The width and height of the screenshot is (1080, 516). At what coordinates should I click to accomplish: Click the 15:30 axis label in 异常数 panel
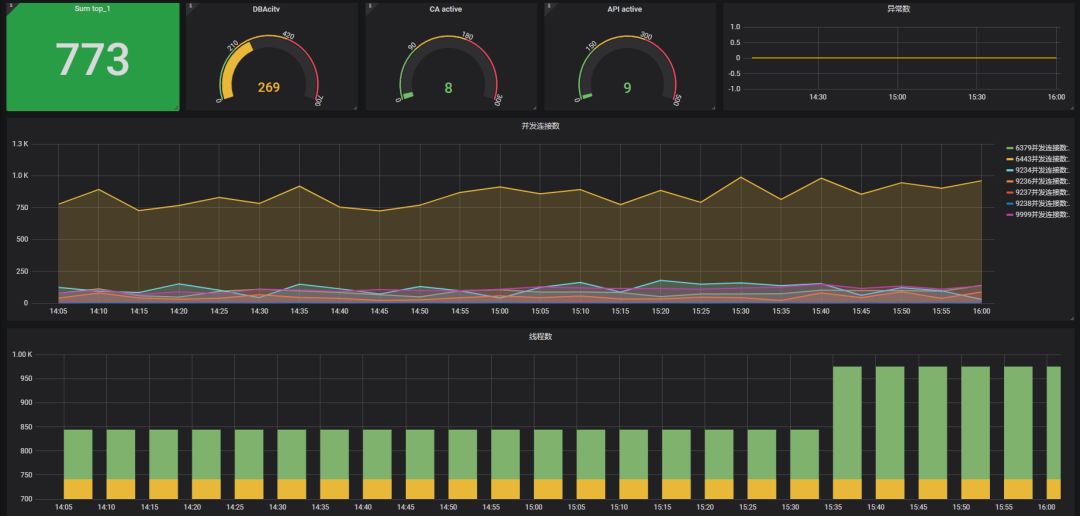click(977, 97)
